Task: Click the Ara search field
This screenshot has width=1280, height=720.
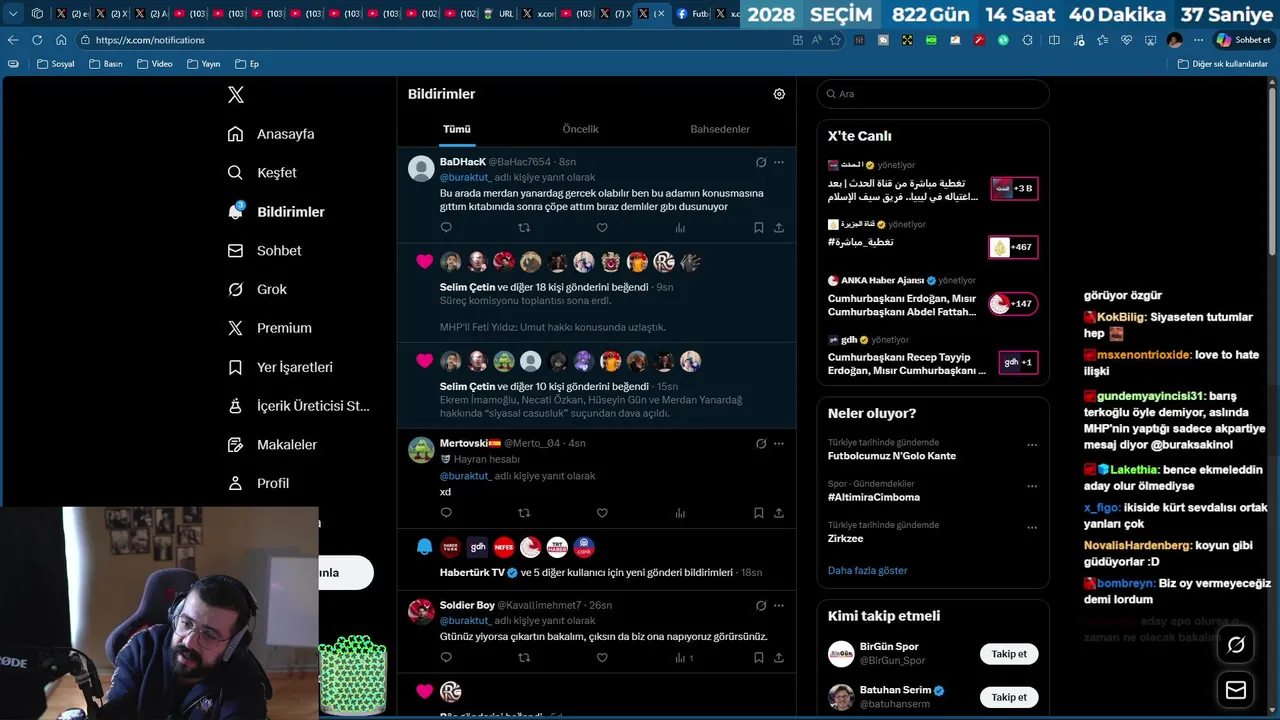Action: click(x=933, y=94)
